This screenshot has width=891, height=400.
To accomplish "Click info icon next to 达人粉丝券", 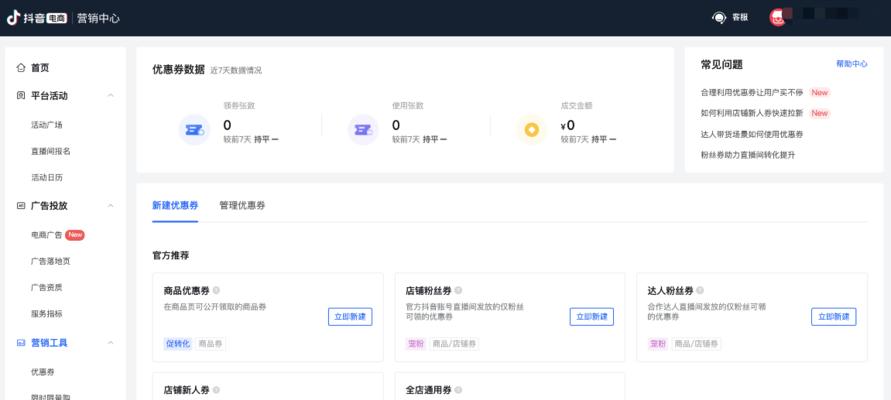I will (700, 290).
